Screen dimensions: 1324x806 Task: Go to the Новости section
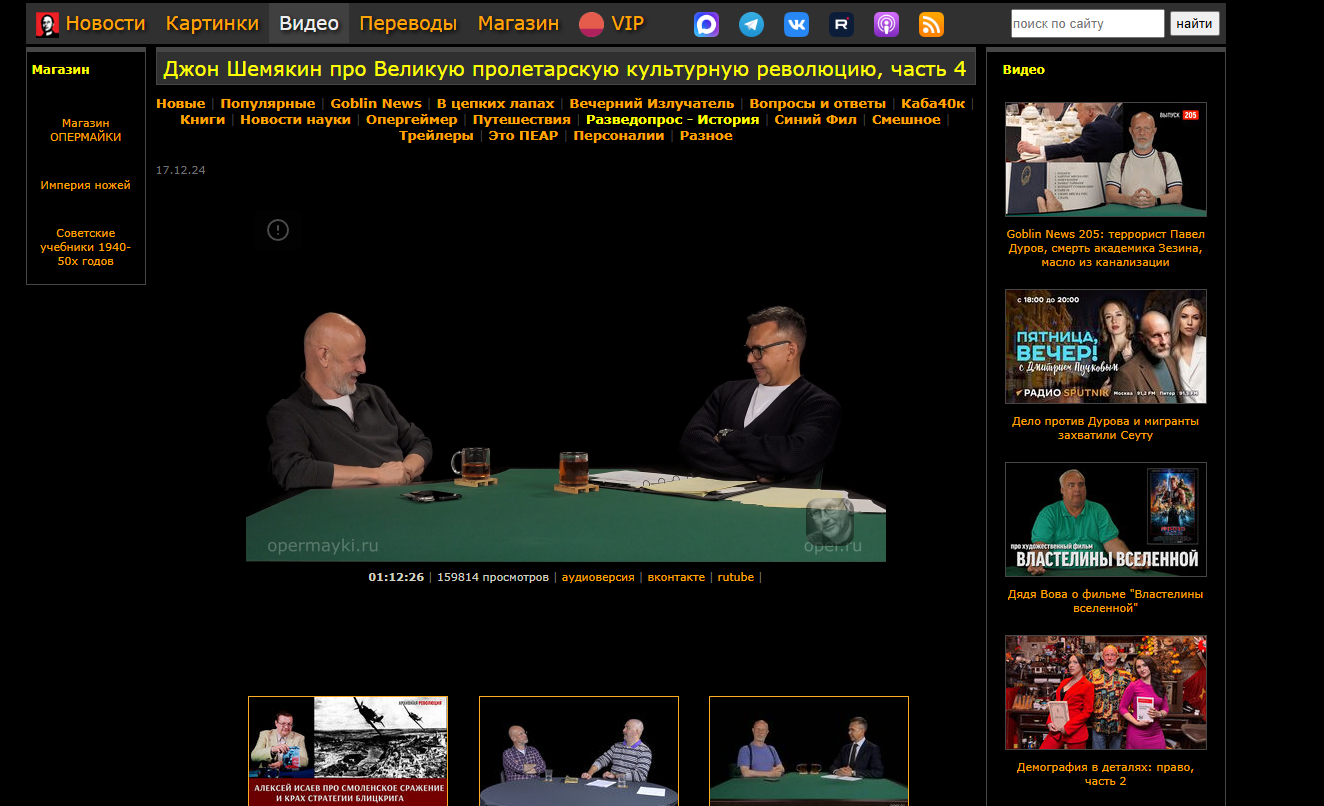[106, 24]
